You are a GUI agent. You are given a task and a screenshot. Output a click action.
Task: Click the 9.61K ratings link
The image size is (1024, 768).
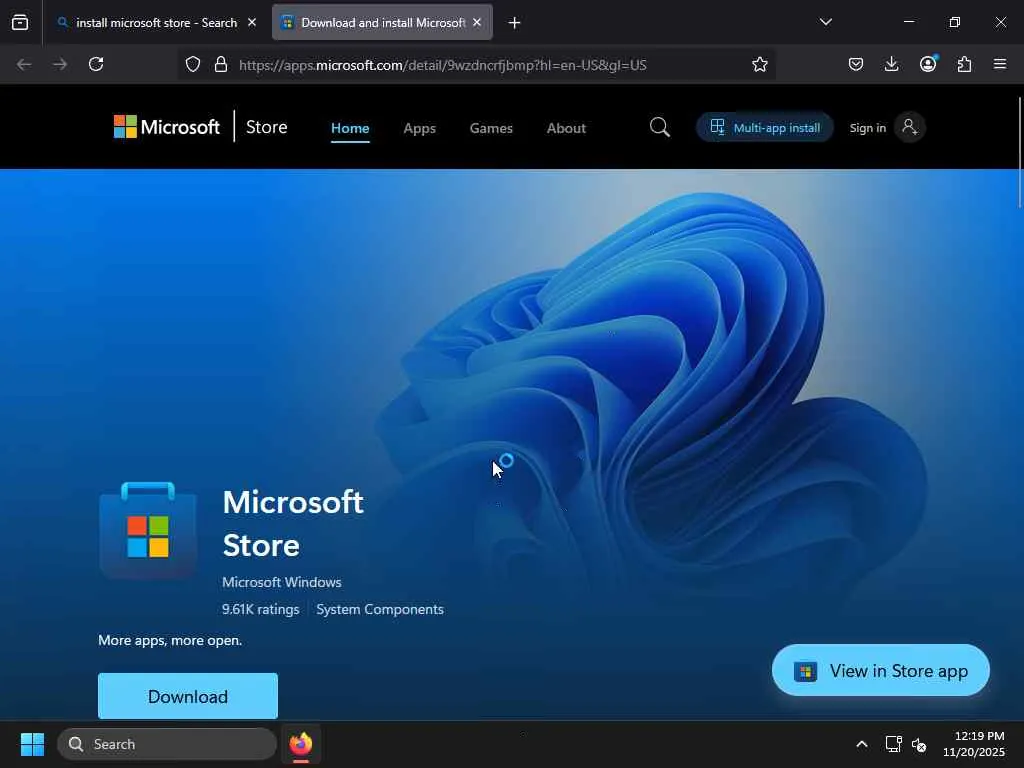click(x=261, y=609)
